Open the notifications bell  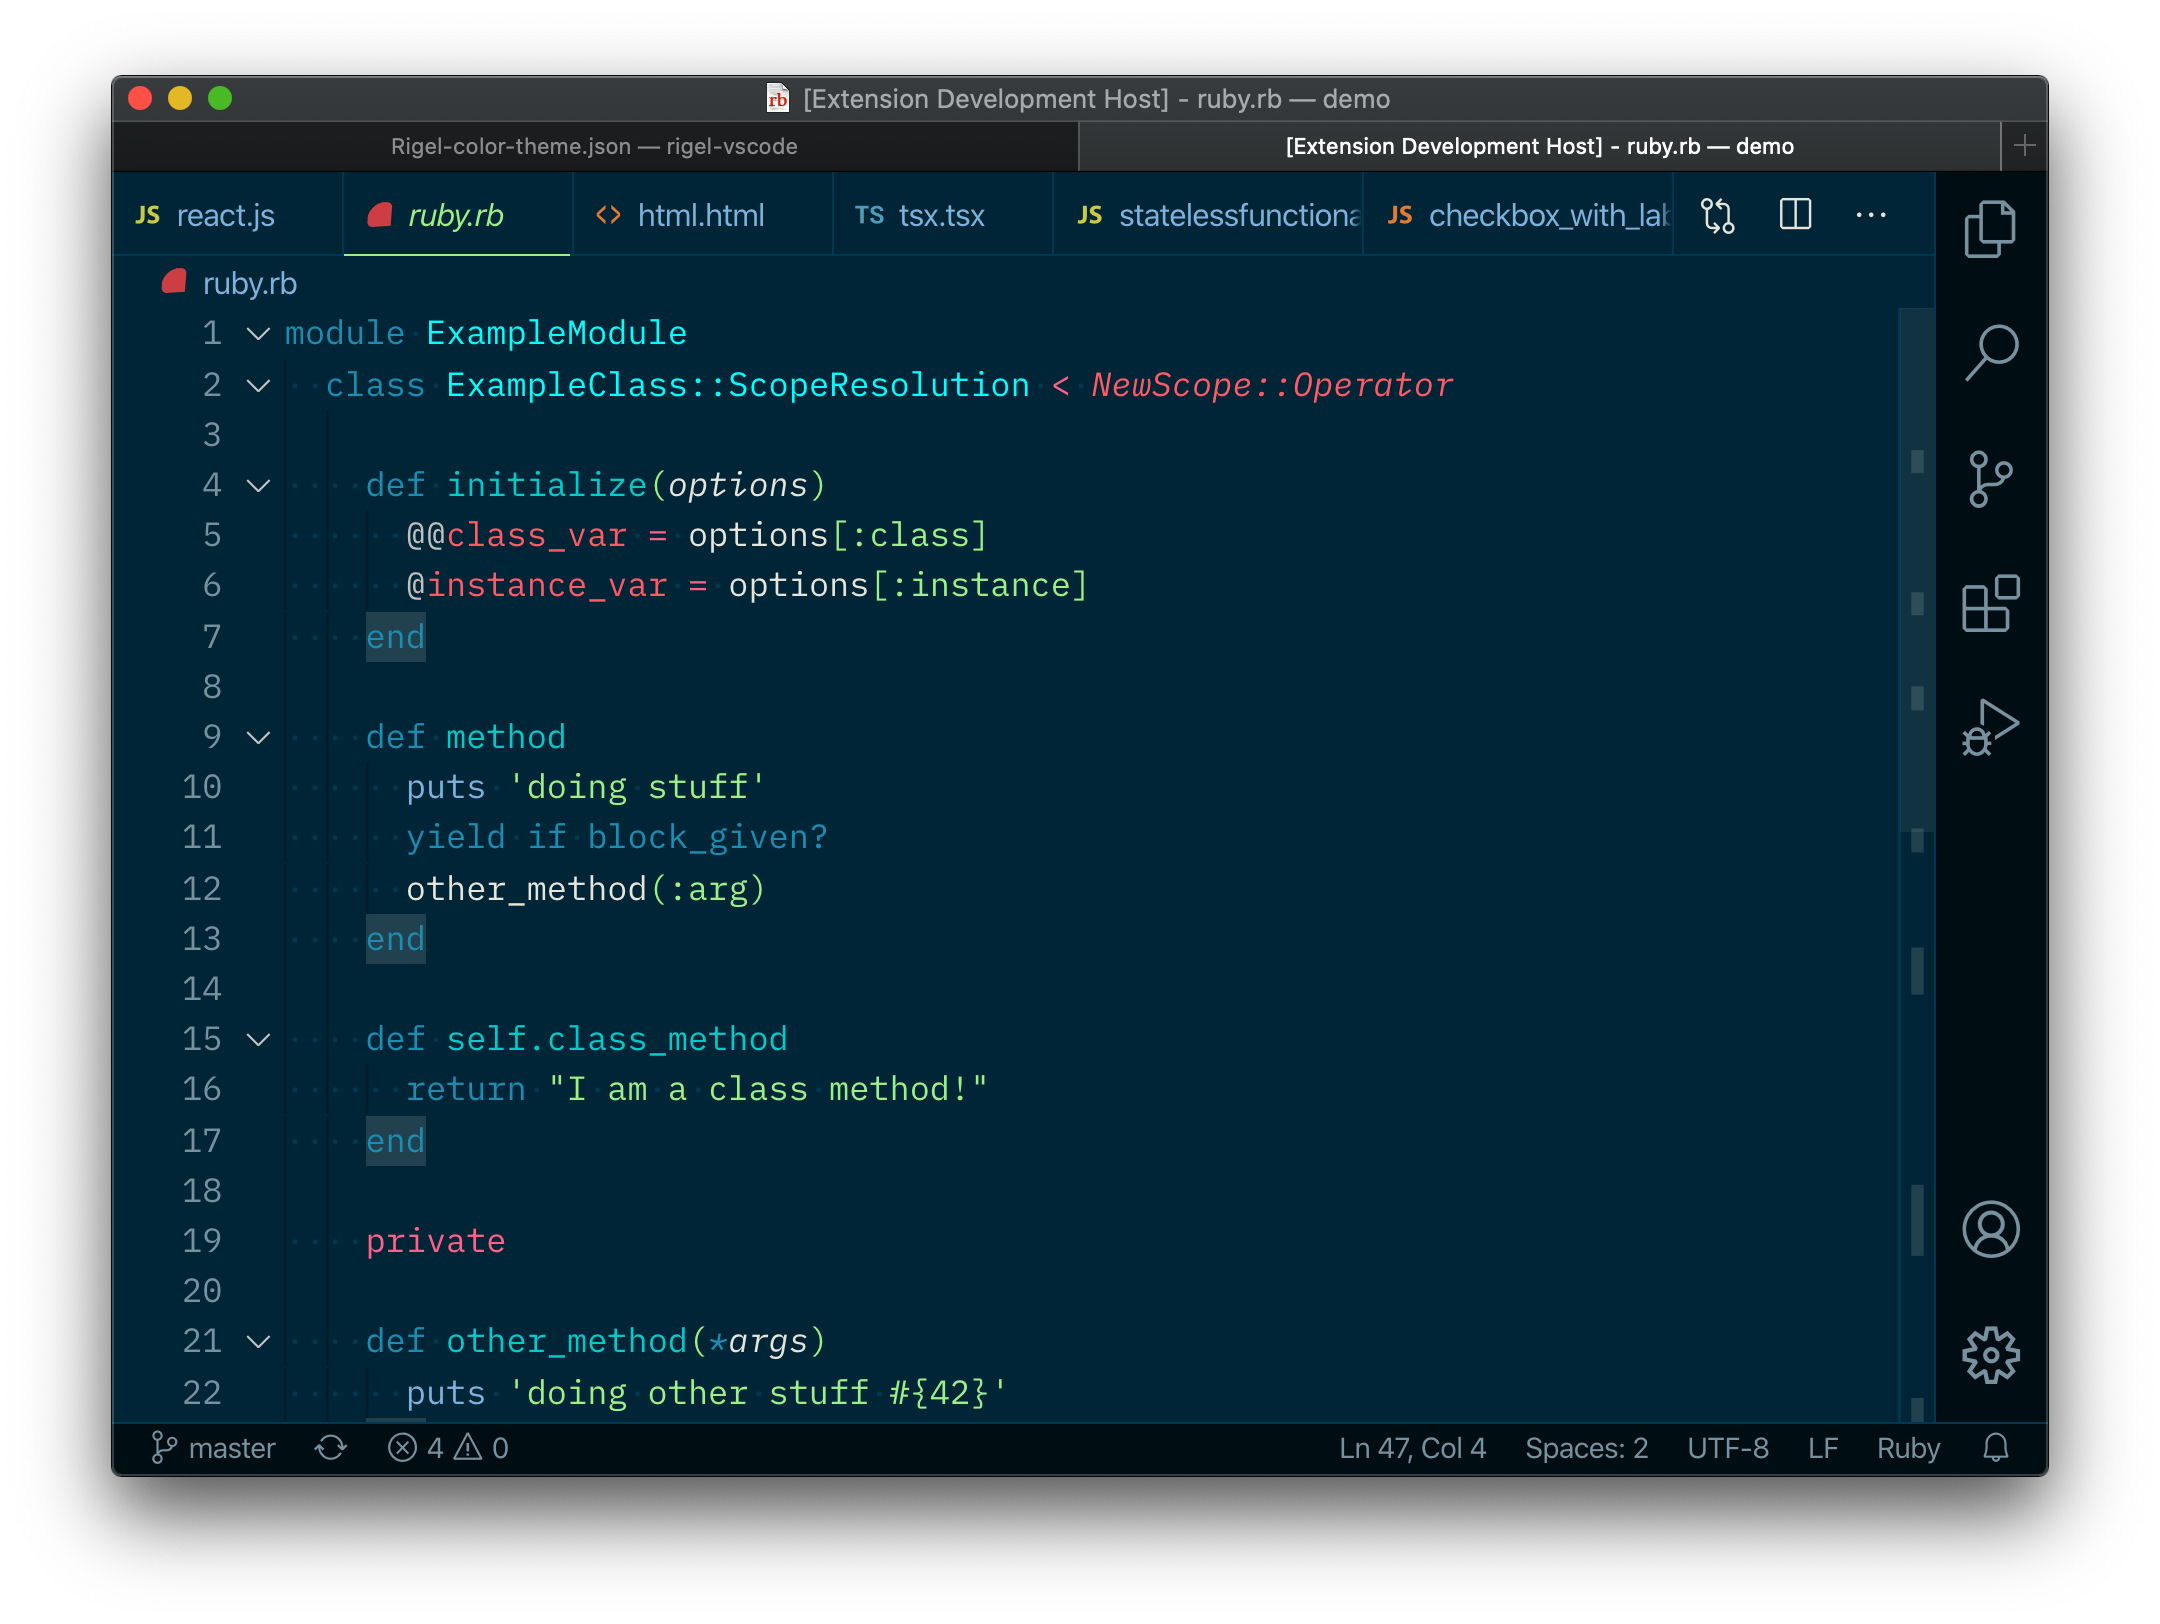[x=1995, y=1447]
